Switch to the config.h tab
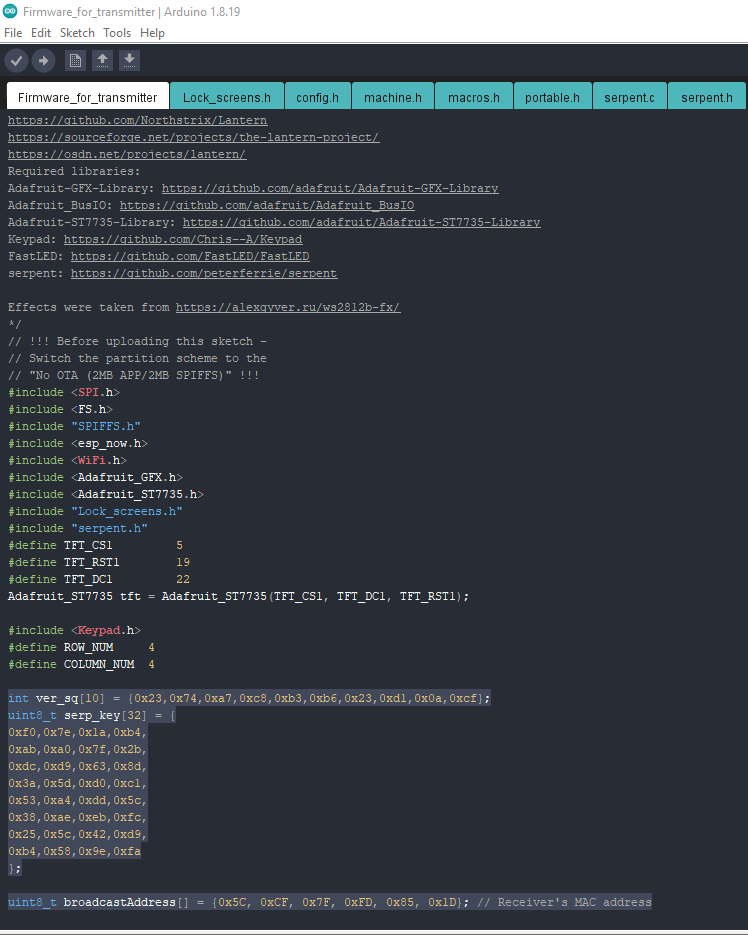The height and width of the screenshot is (935, 748). click(x=317, y=97)
